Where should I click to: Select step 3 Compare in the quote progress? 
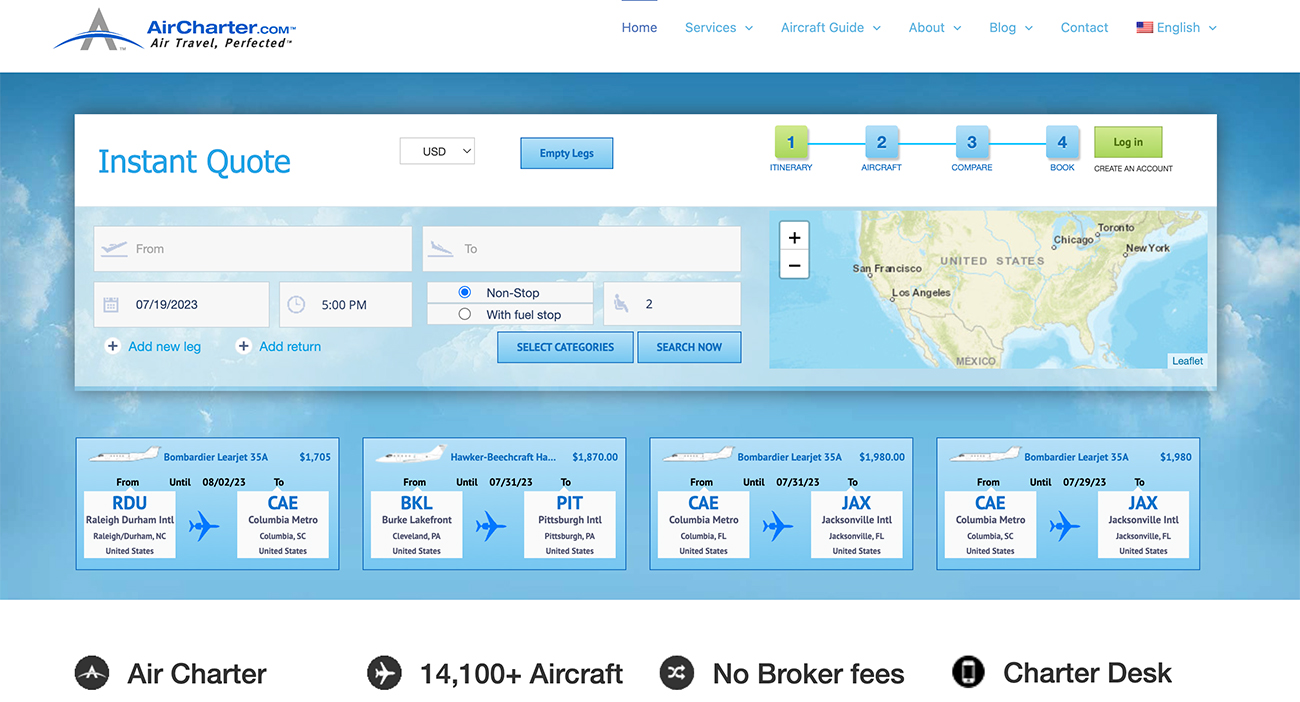pyautogui.click(x=971, y=142)
